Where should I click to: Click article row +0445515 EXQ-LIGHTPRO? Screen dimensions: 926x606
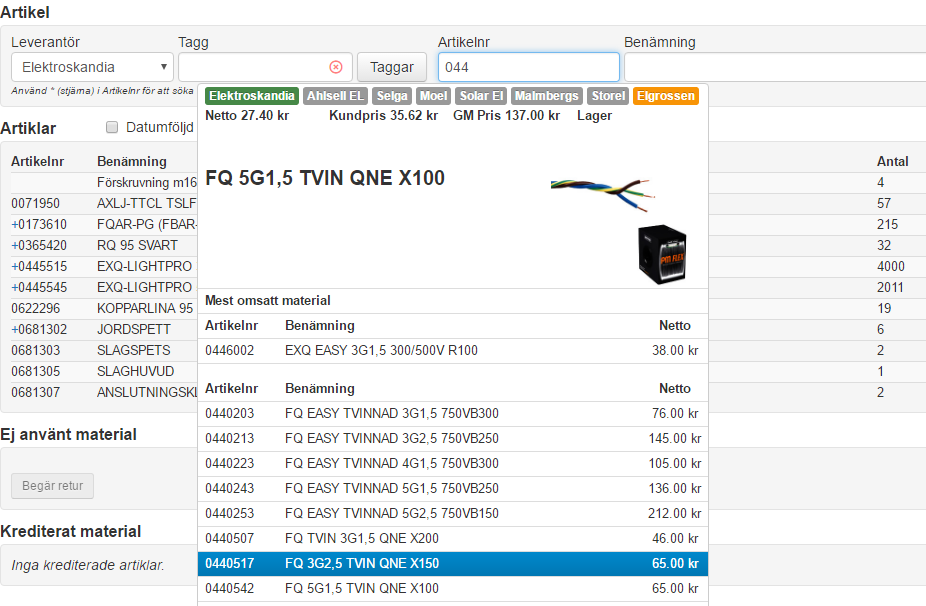pyautogui.click(x=104, y=266)
